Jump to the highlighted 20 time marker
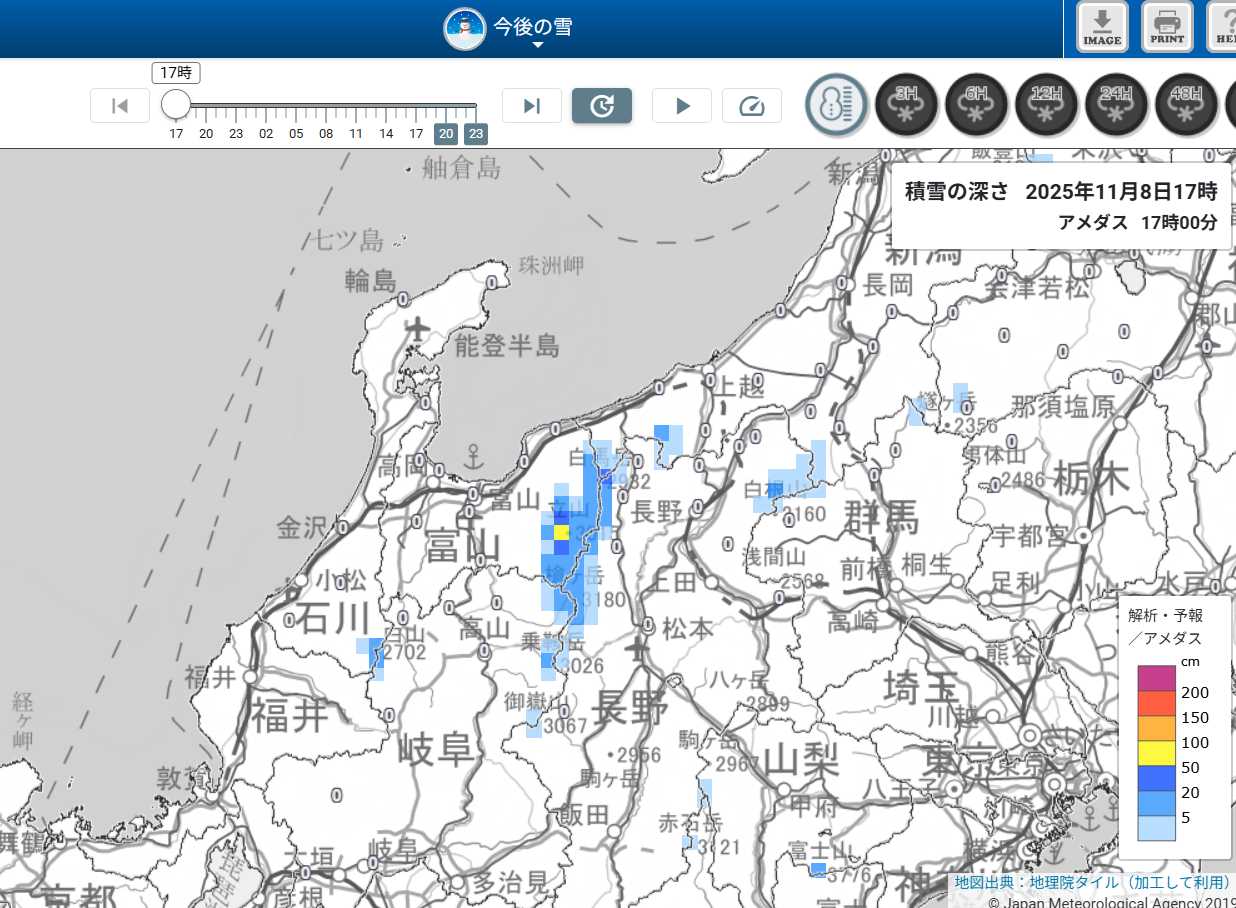Image resolution: width=1236 pixels, height=908 pixels. [446, 134]
